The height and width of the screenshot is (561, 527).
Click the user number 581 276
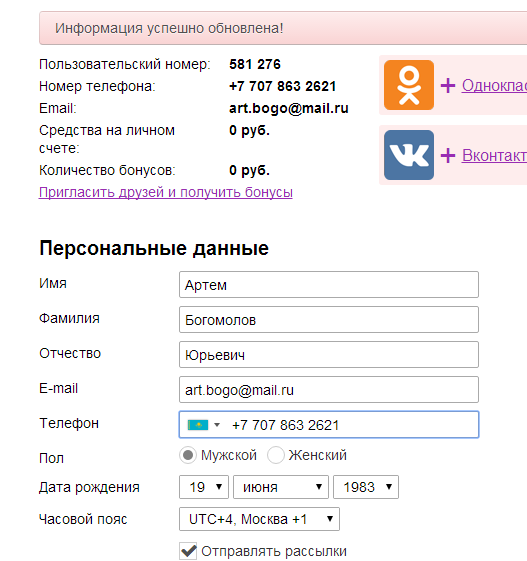point(255,64)
